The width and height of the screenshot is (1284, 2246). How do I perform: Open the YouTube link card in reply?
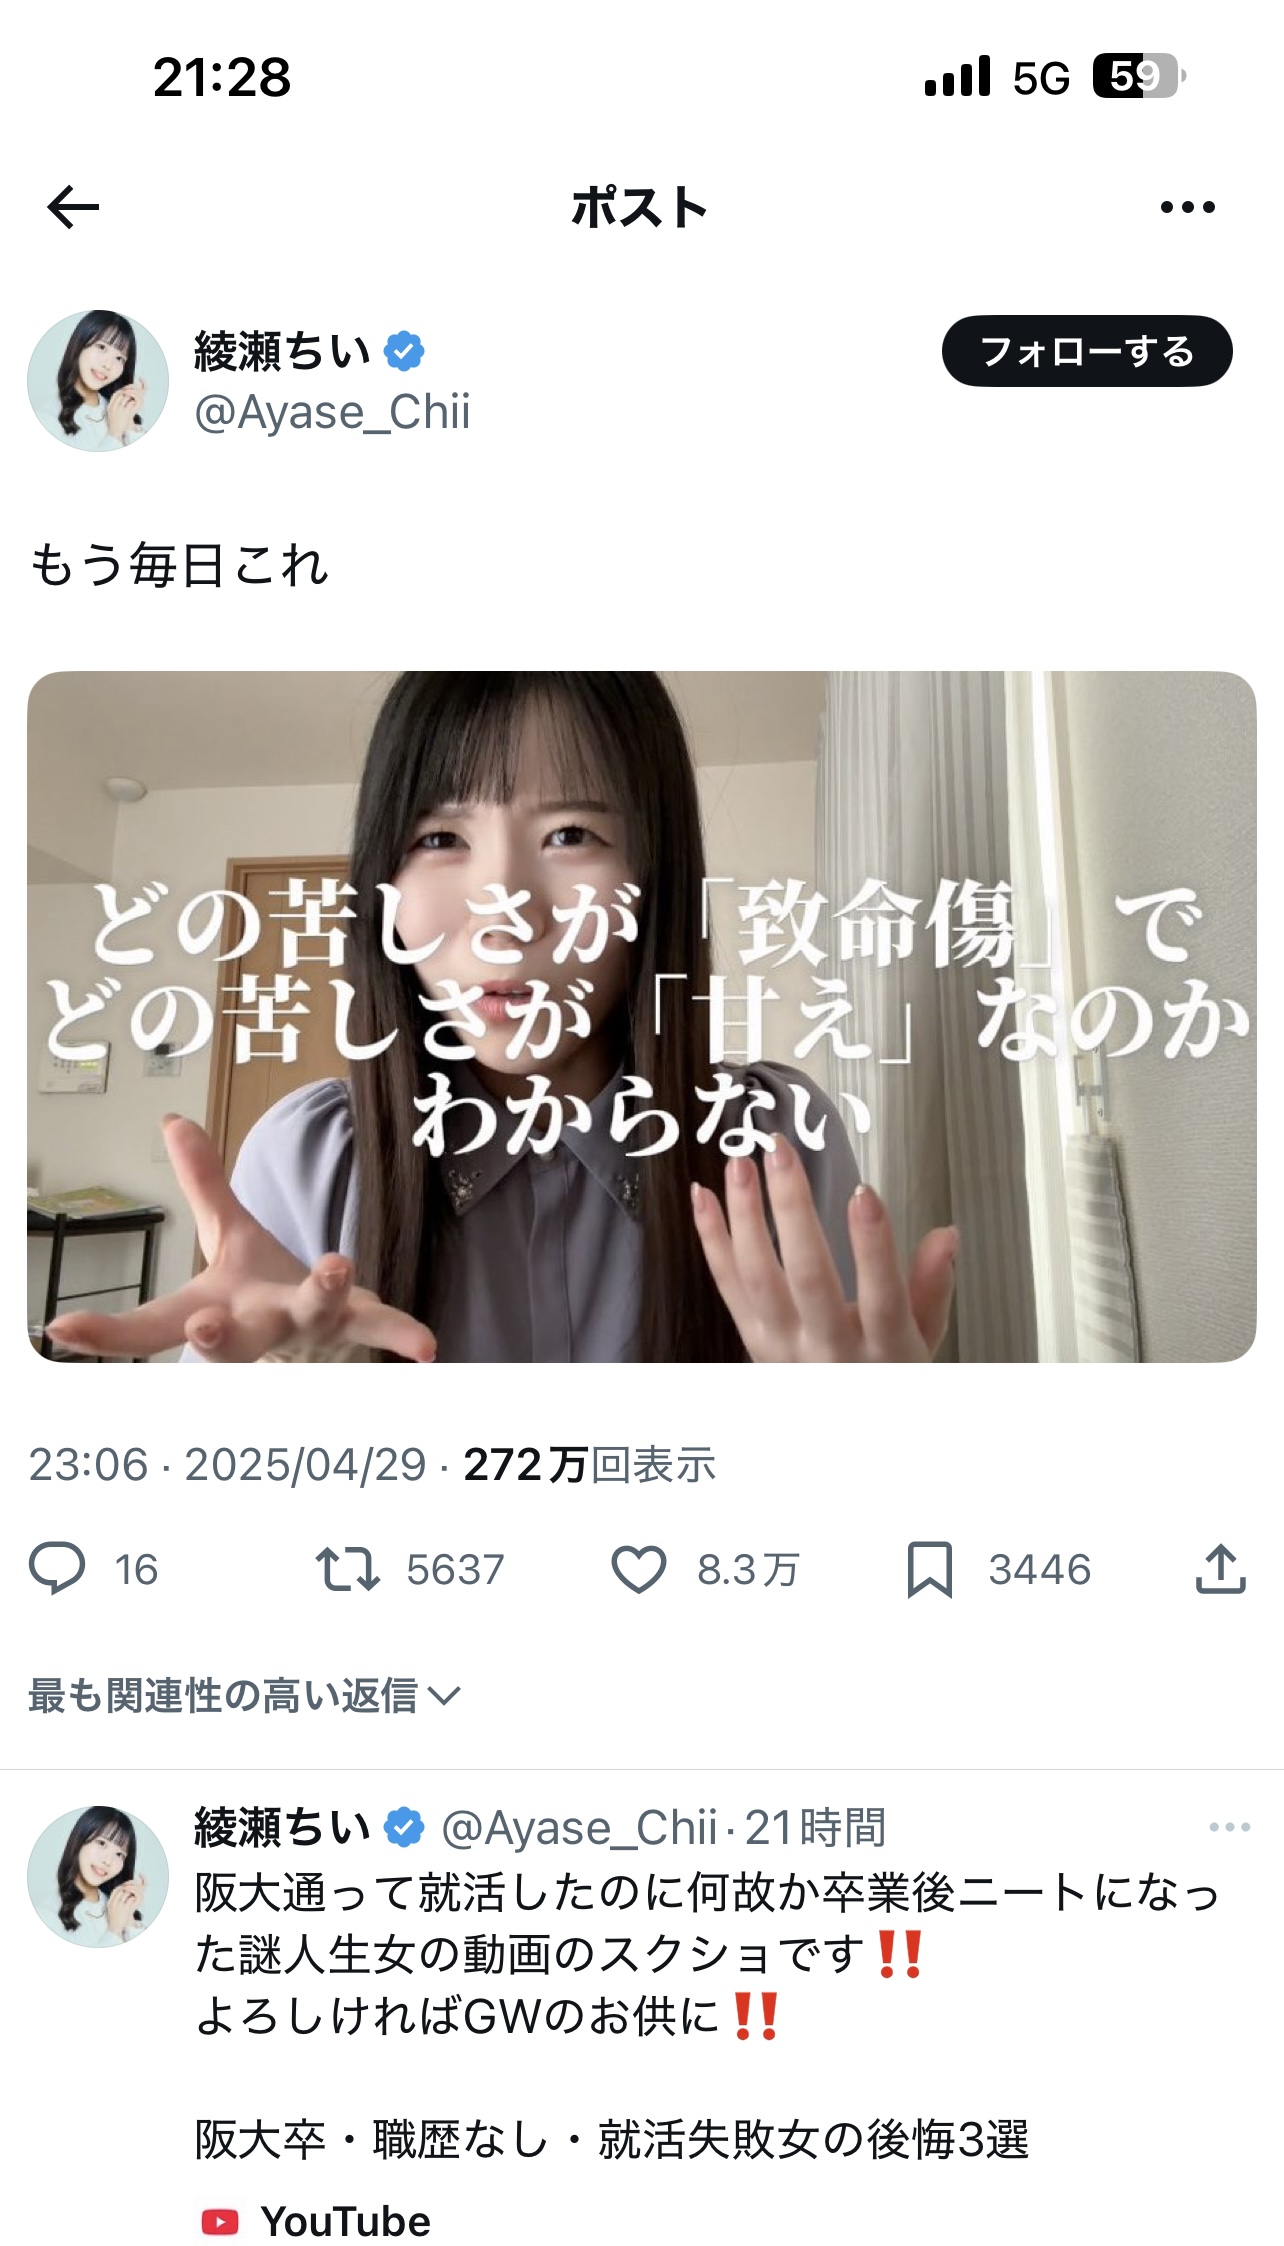[316, 2221]
